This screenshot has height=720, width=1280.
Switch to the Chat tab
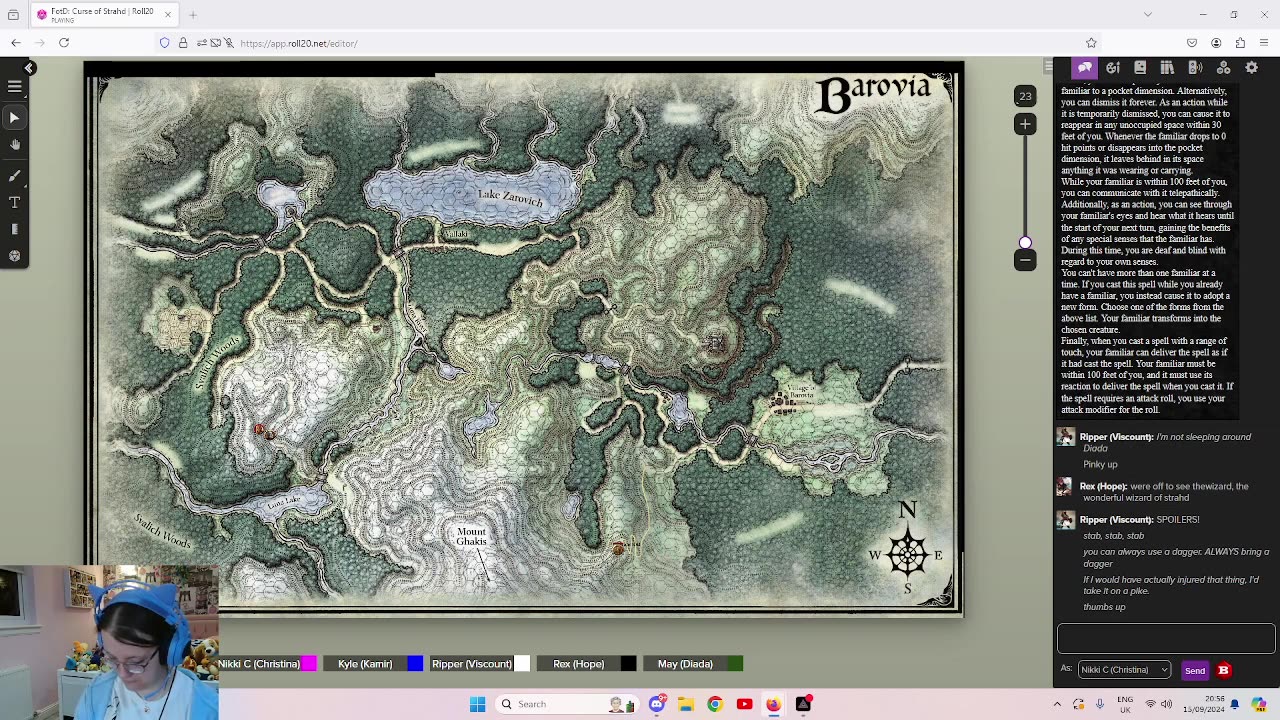(1085, 67)
